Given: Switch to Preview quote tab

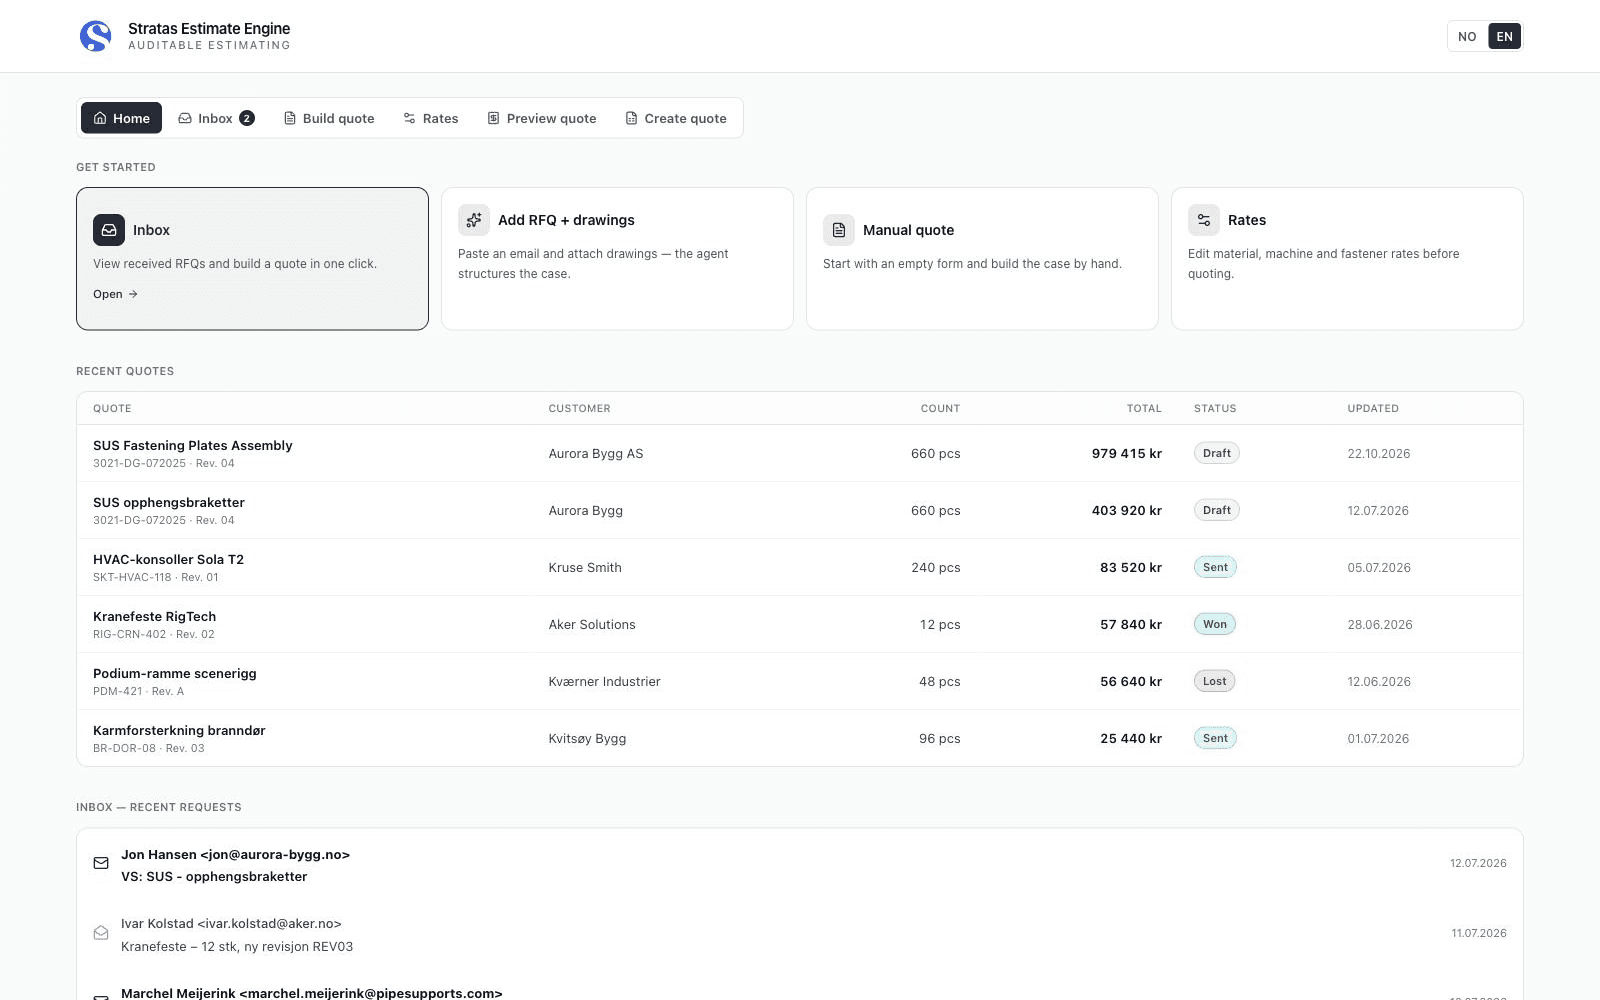Looking at the screenshot, I should (x=542, y=118).
